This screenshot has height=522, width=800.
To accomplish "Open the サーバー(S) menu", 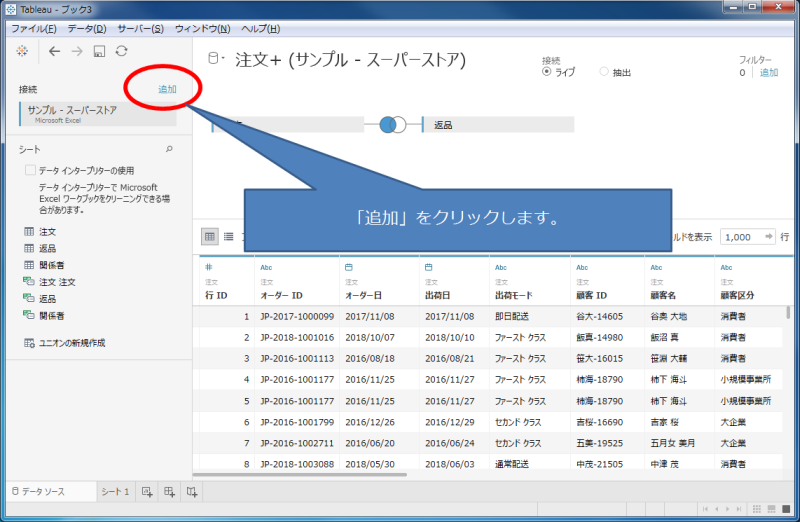I will click(140, 29).
